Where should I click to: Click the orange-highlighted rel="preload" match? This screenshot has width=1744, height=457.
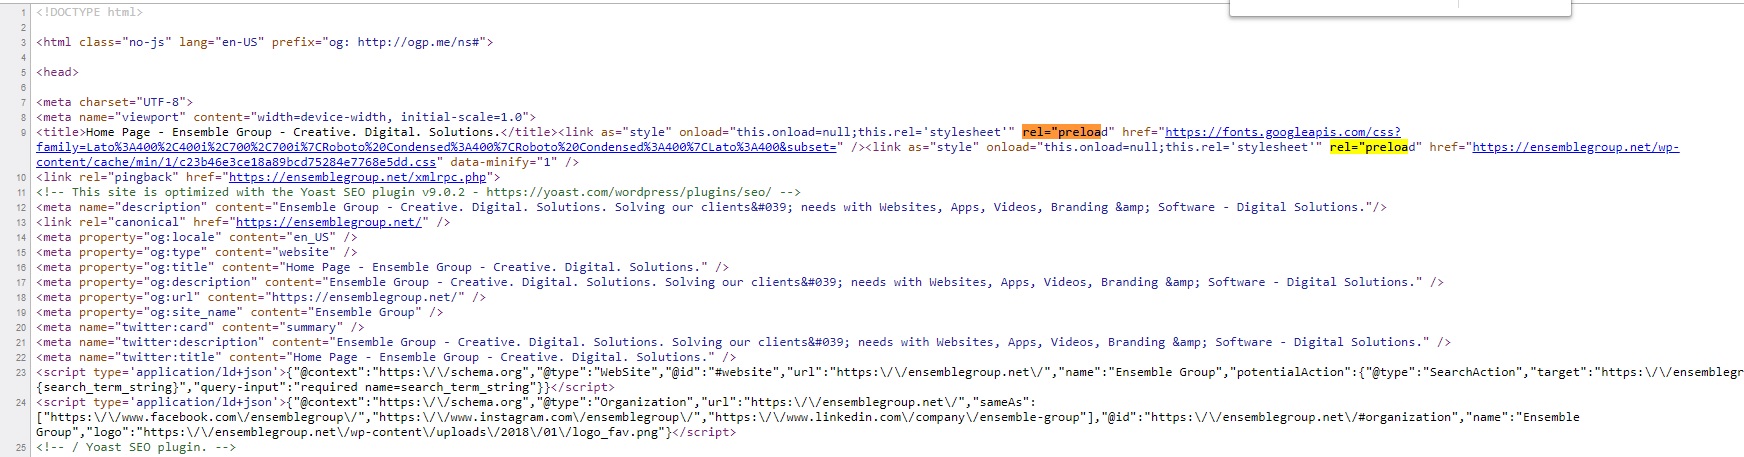point(1061,132)
